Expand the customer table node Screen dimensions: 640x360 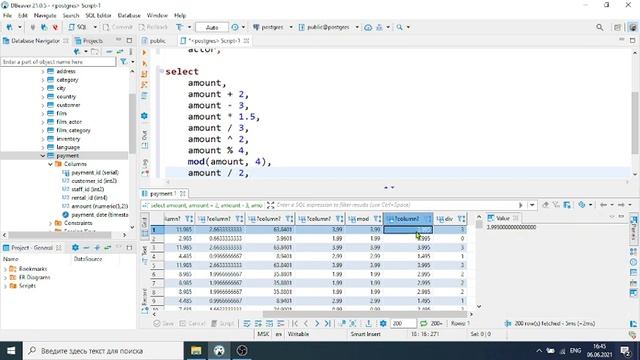click(x=43, y=105)
